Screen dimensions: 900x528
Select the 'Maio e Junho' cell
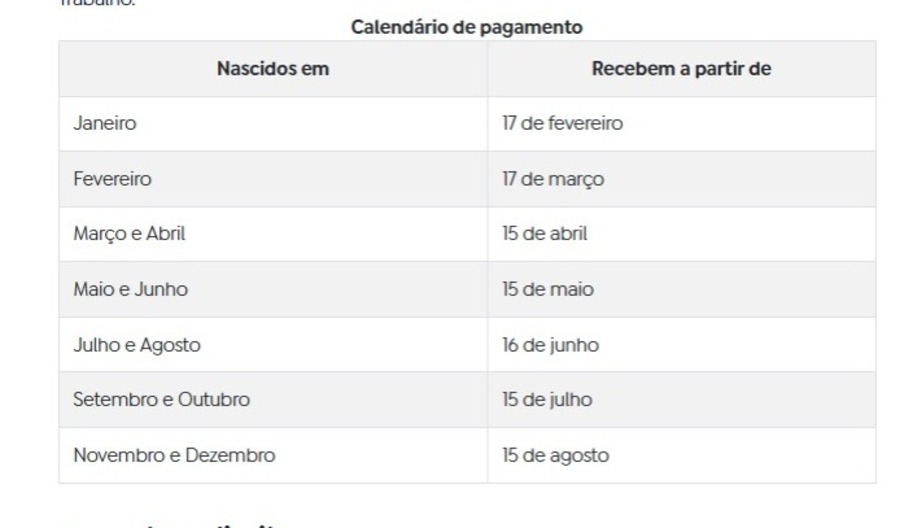point(273,289)
